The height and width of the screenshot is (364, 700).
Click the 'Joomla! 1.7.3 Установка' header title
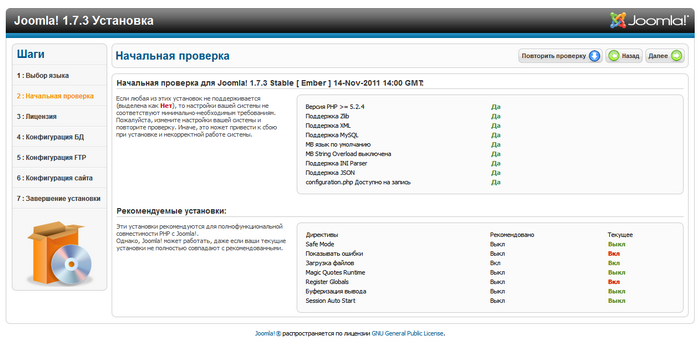[83, 21]
